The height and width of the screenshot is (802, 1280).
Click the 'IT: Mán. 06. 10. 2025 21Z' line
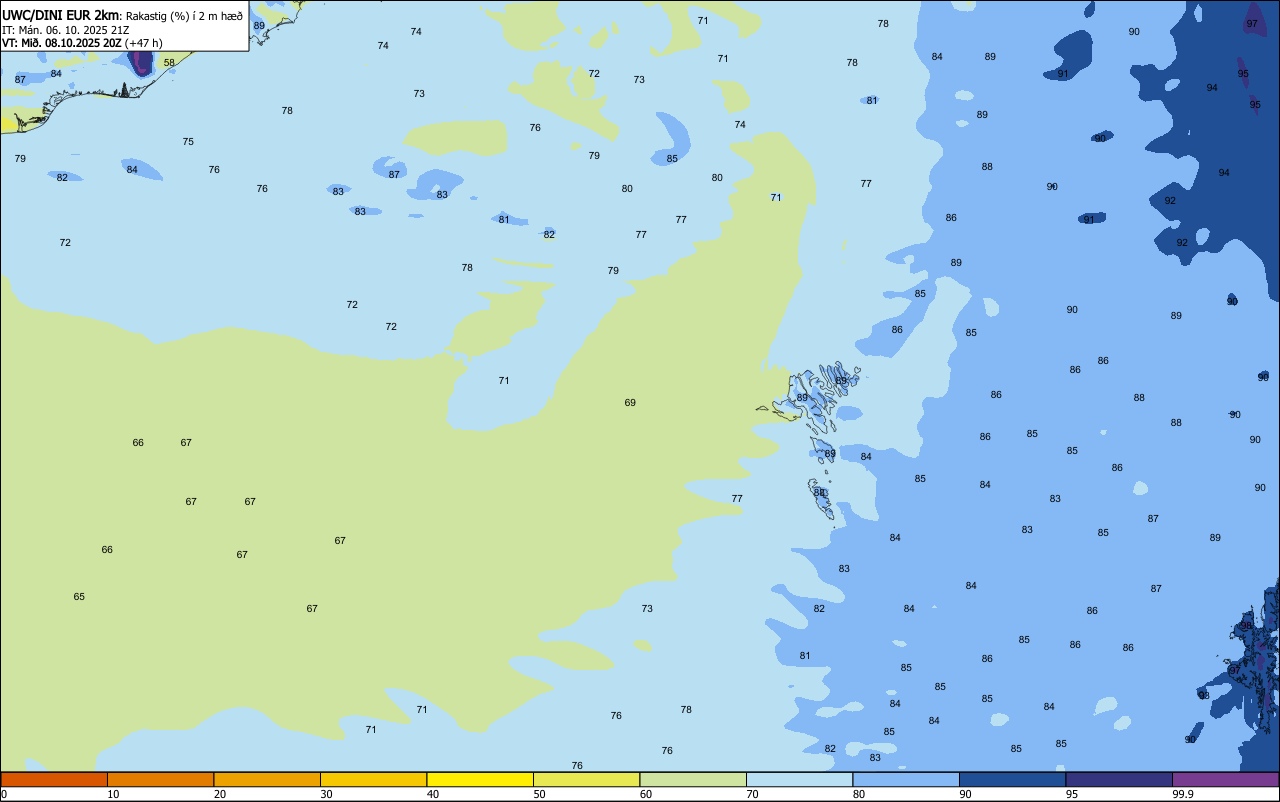(66, 30)
